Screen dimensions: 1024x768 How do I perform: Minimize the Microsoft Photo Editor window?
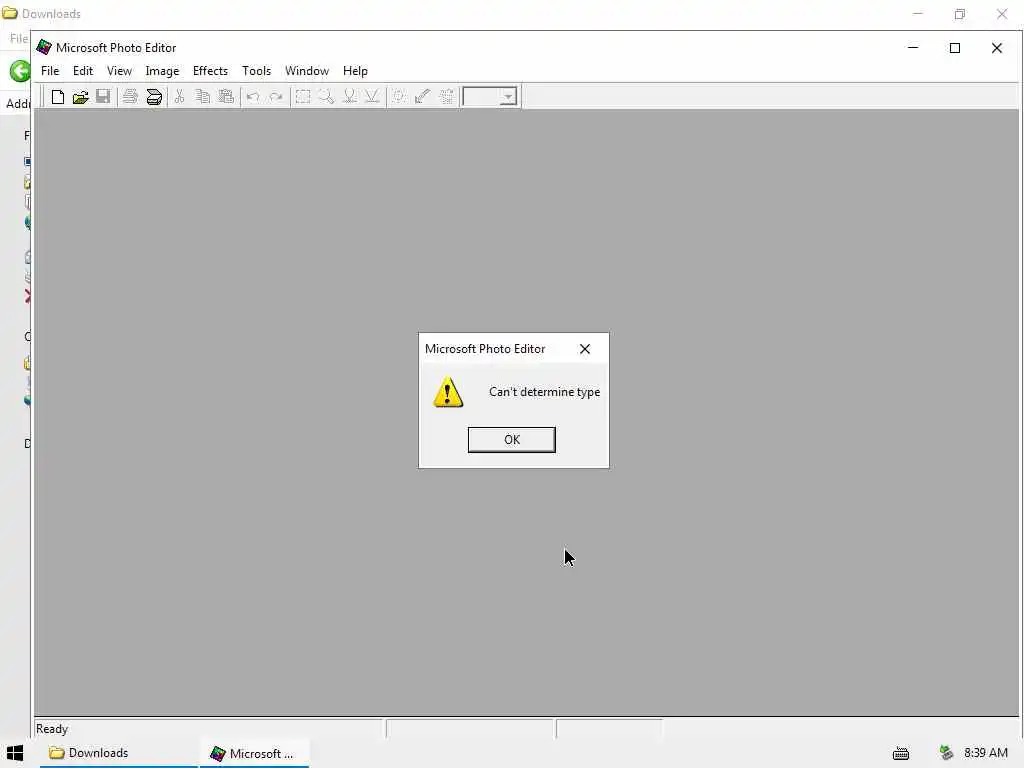click(x=913, y=48)
